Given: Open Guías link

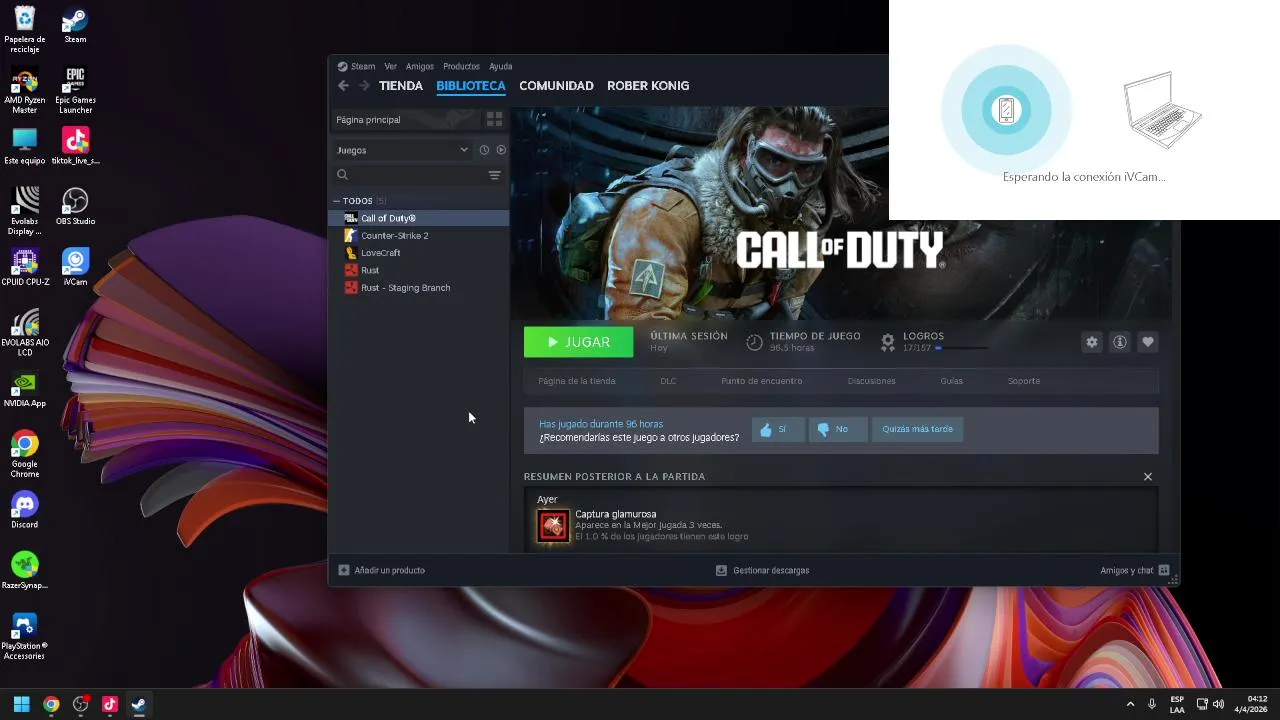Looking at the screenshot, I should click(x=951, y=381).
